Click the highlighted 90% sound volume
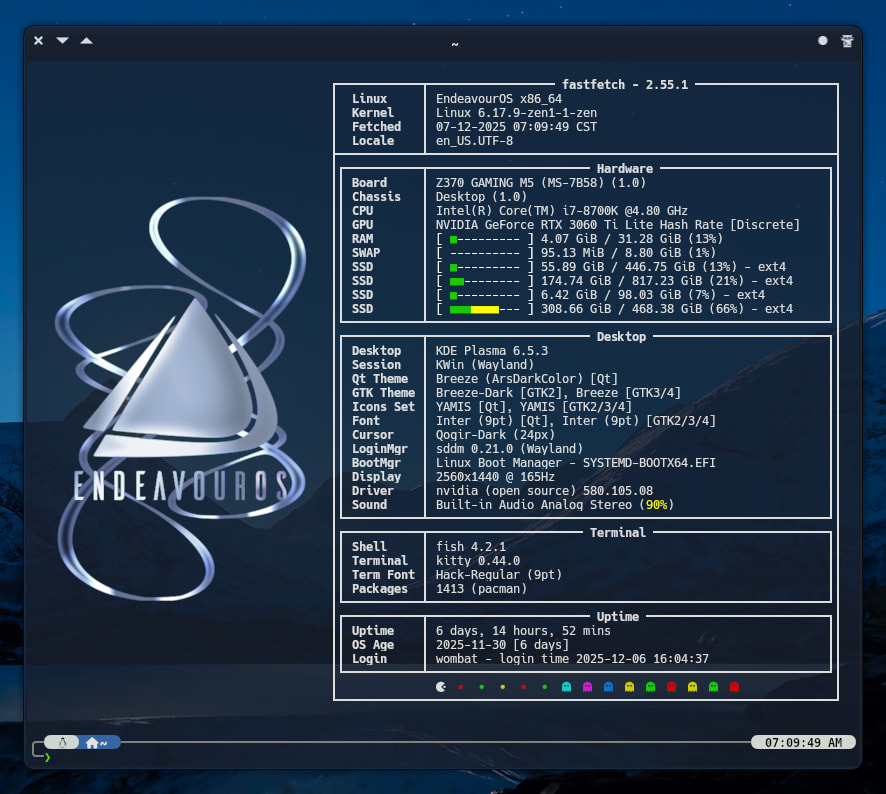886x794 pixels. coord(656,505)
